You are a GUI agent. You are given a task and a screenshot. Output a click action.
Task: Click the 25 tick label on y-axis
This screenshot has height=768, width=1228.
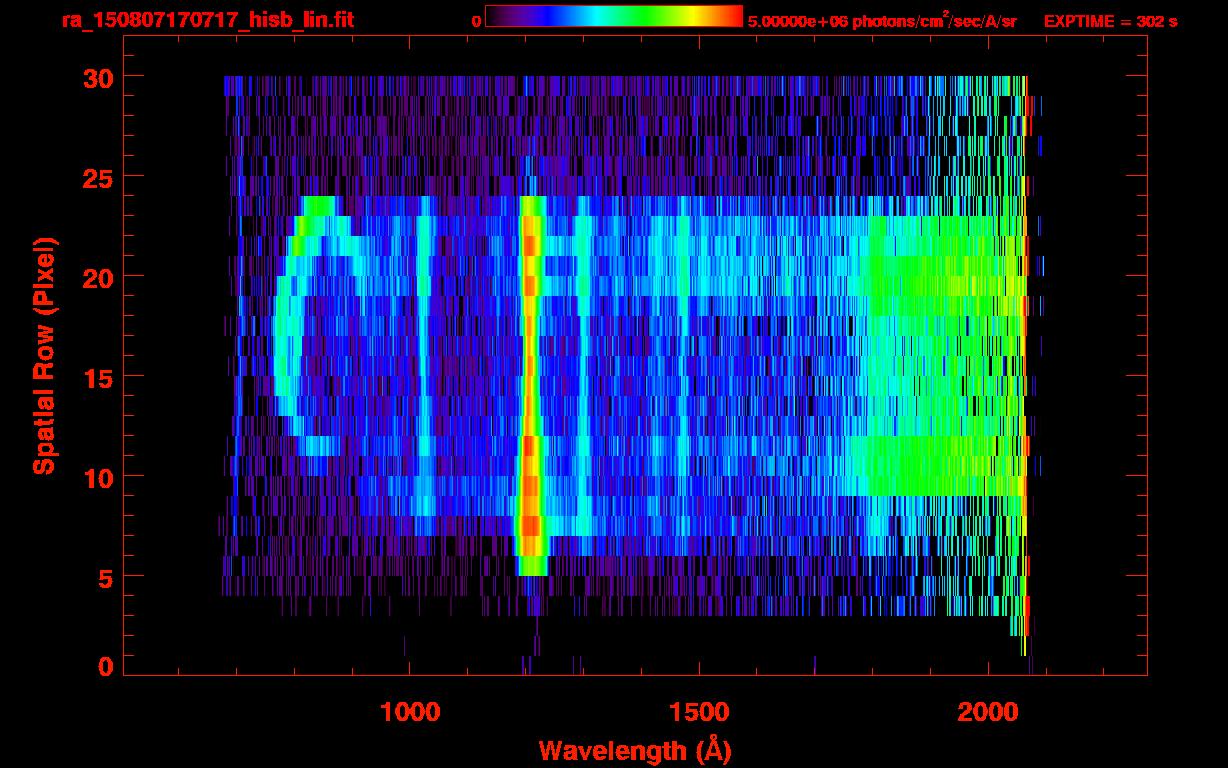tap(97, 177)
